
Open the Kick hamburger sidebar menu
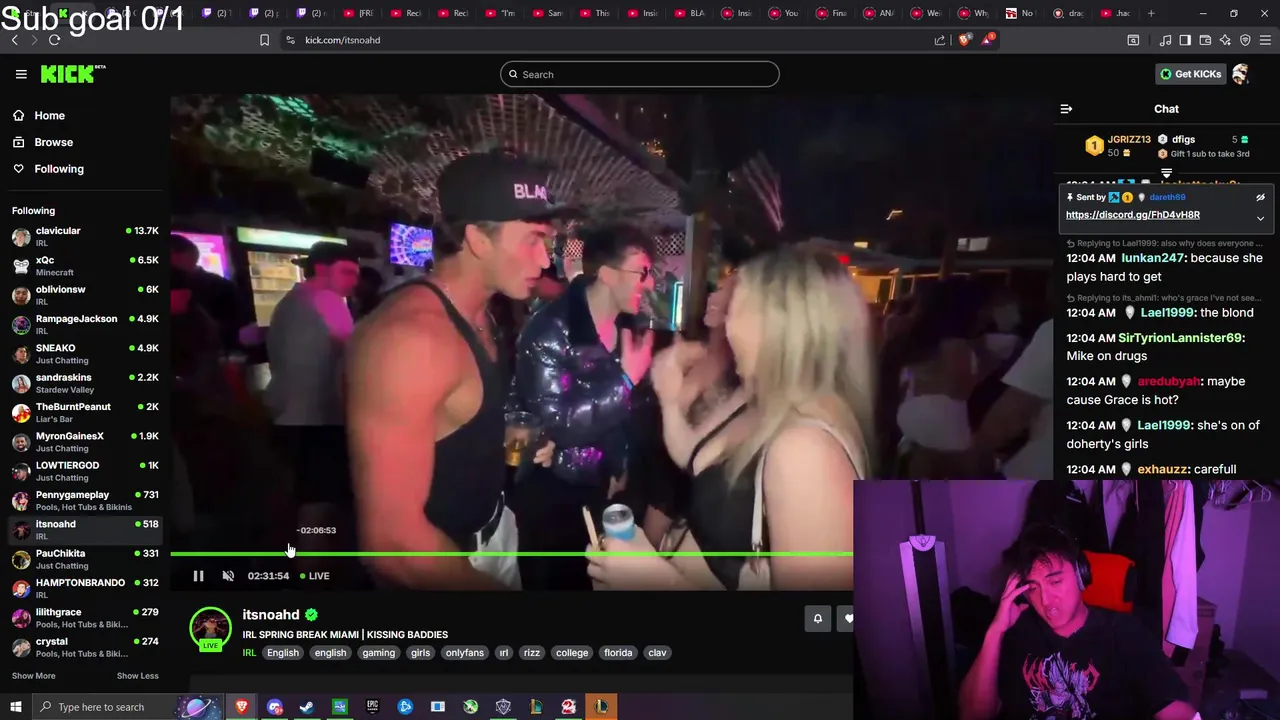click(x=21, y=74)
